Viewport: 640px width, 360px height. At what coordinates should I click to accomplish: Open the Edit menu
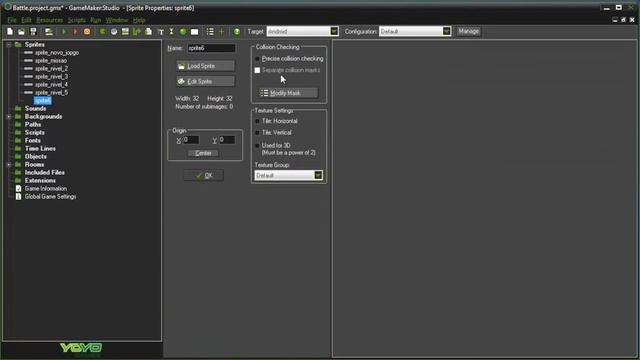coord(26,20)
